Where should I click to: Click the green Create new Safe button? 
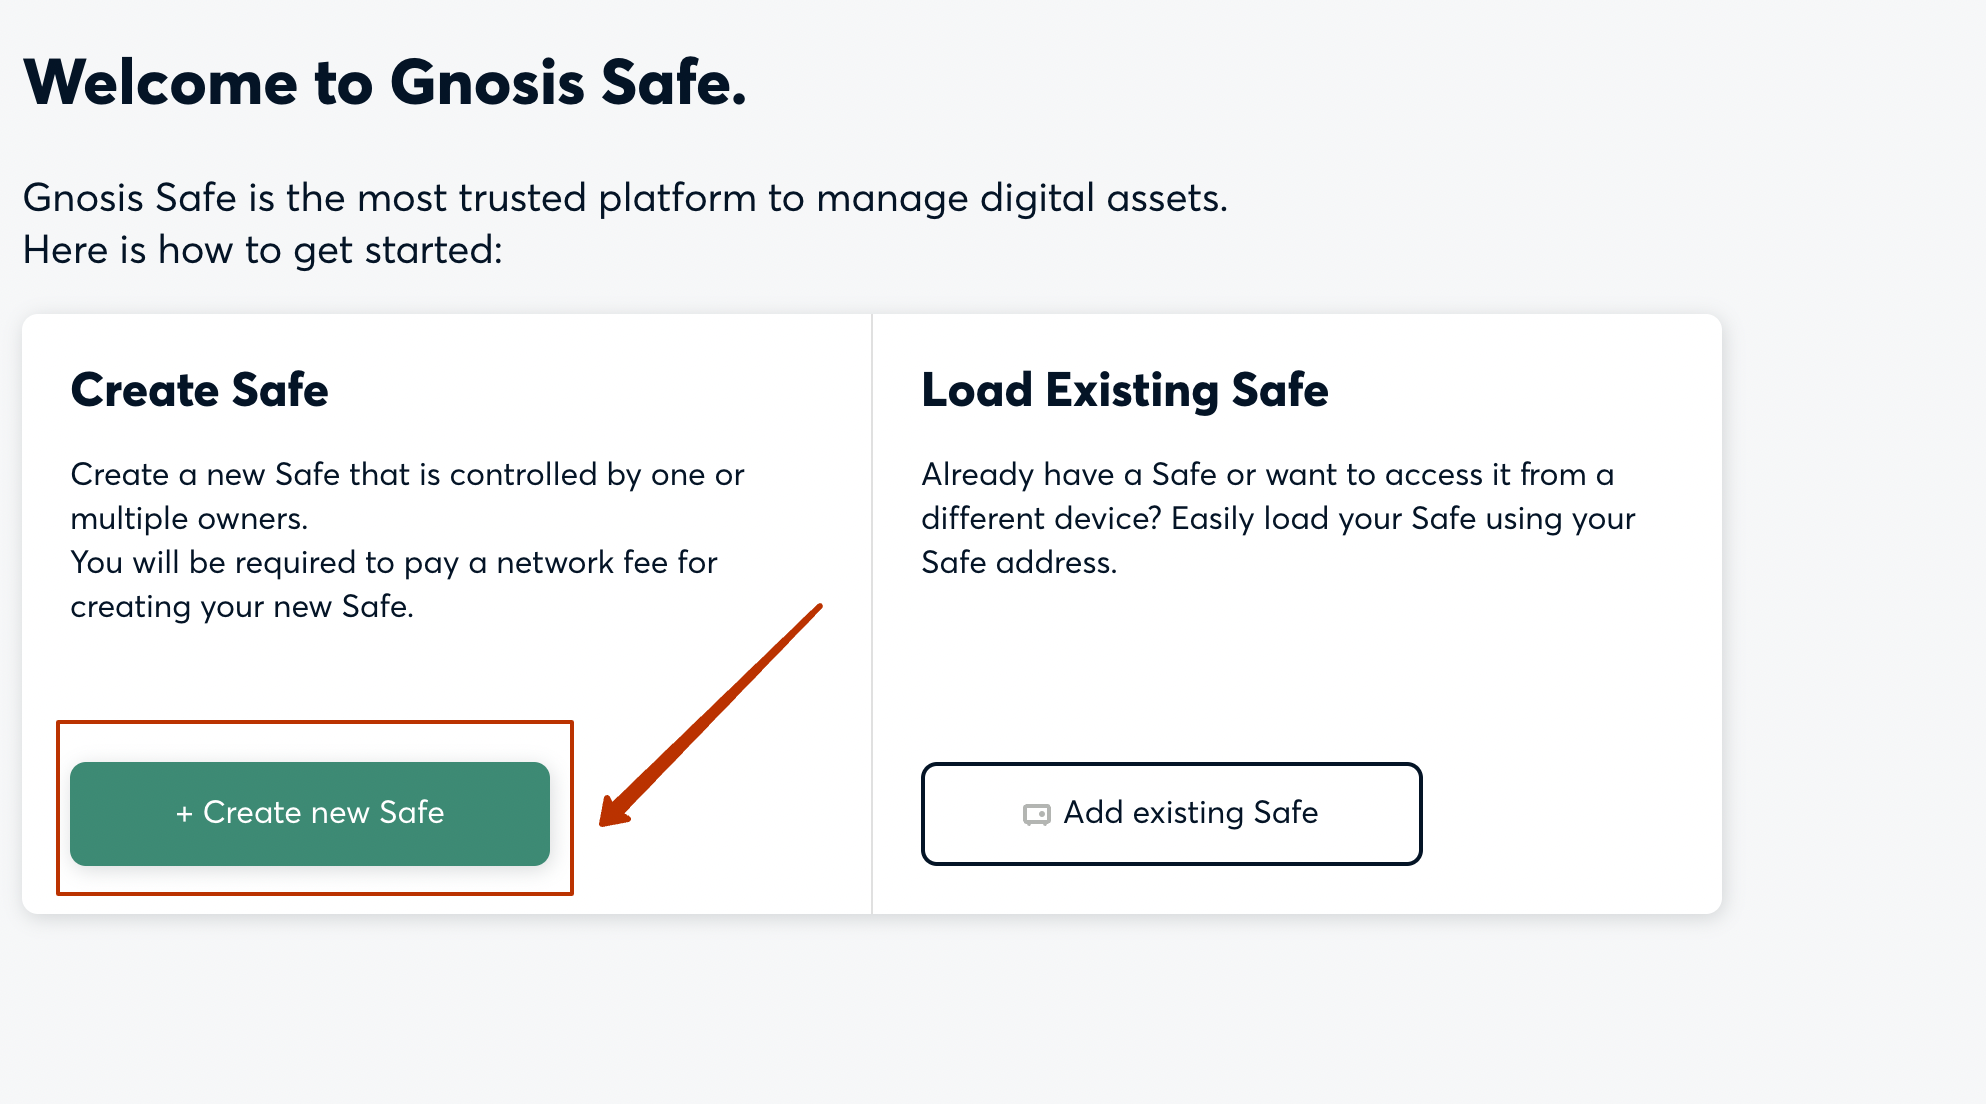pyautogui.click(x=310, y=813)
